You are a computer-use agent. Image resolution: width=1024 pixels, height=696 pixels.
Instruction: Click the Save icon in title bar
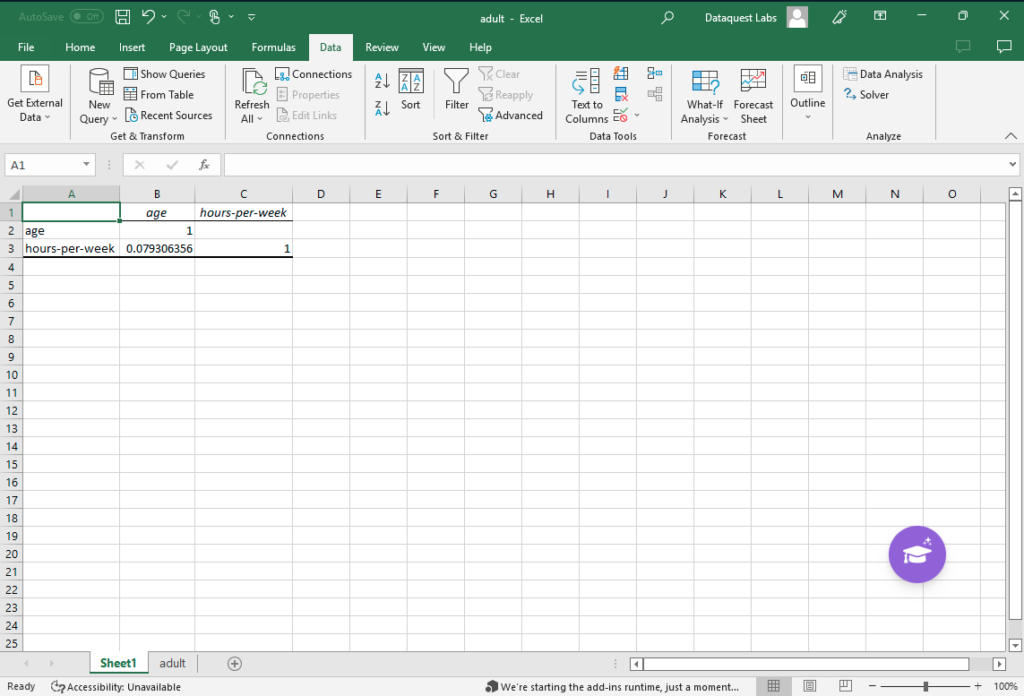point(122,17)
